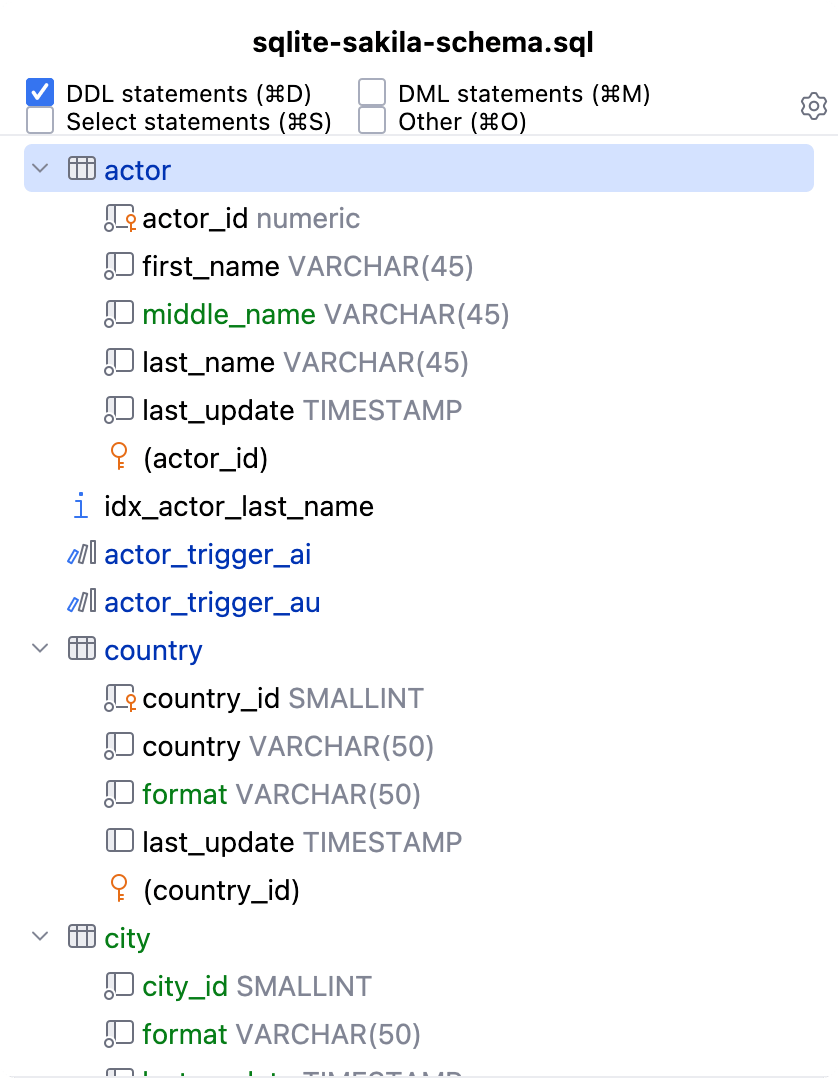
Task: Enable the Select statements checkbox
Action: (x=38, y=121)
